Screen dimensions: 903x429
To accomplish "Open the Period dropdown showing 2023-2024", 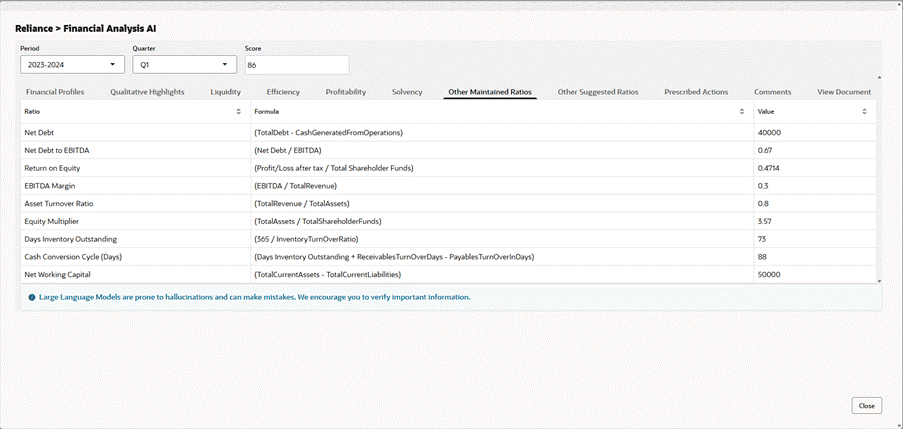I will (x=73, y=64).
